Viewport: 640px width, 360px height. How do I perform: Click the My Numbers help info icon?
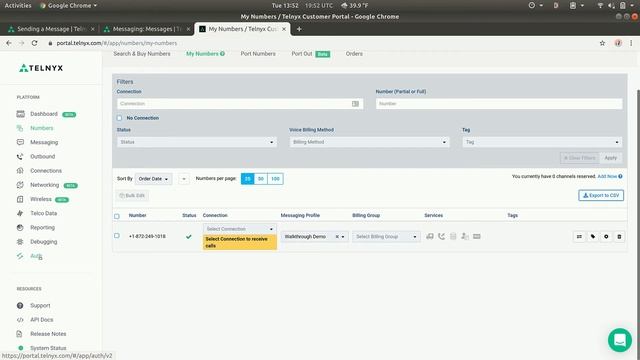click(222, 53)
